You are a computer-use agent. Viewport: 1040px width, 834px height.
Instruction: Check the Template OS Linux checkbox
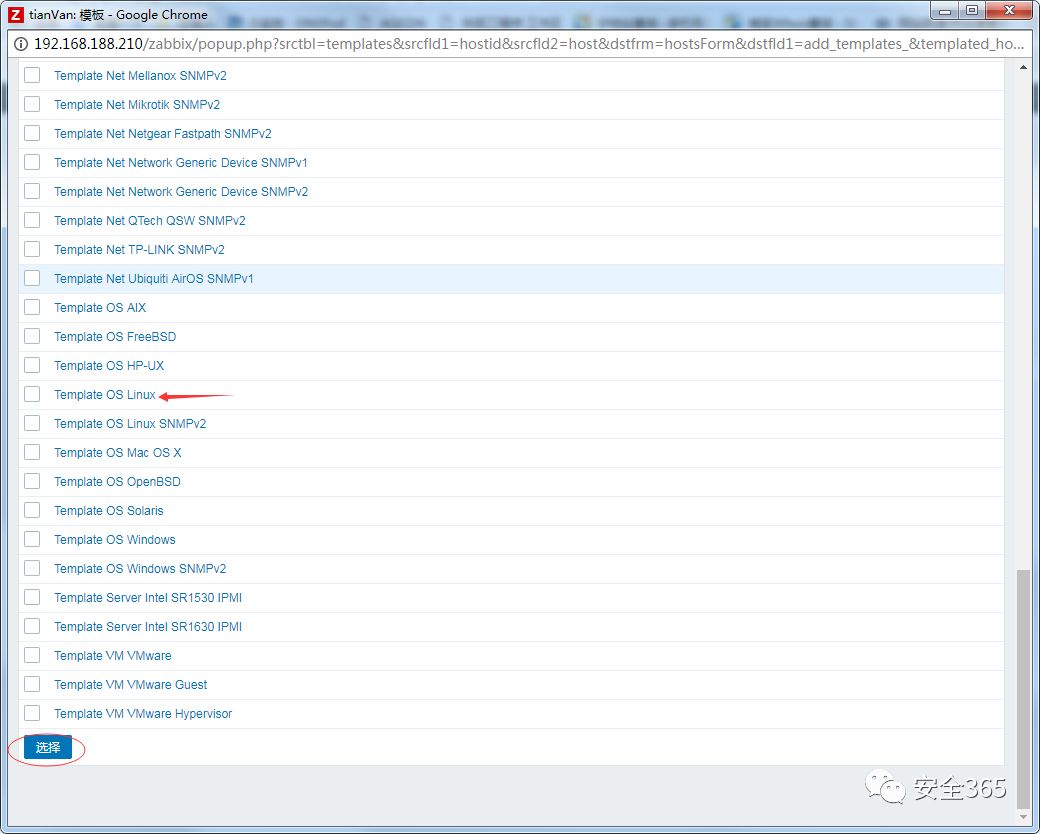click(x=32, y=394)
